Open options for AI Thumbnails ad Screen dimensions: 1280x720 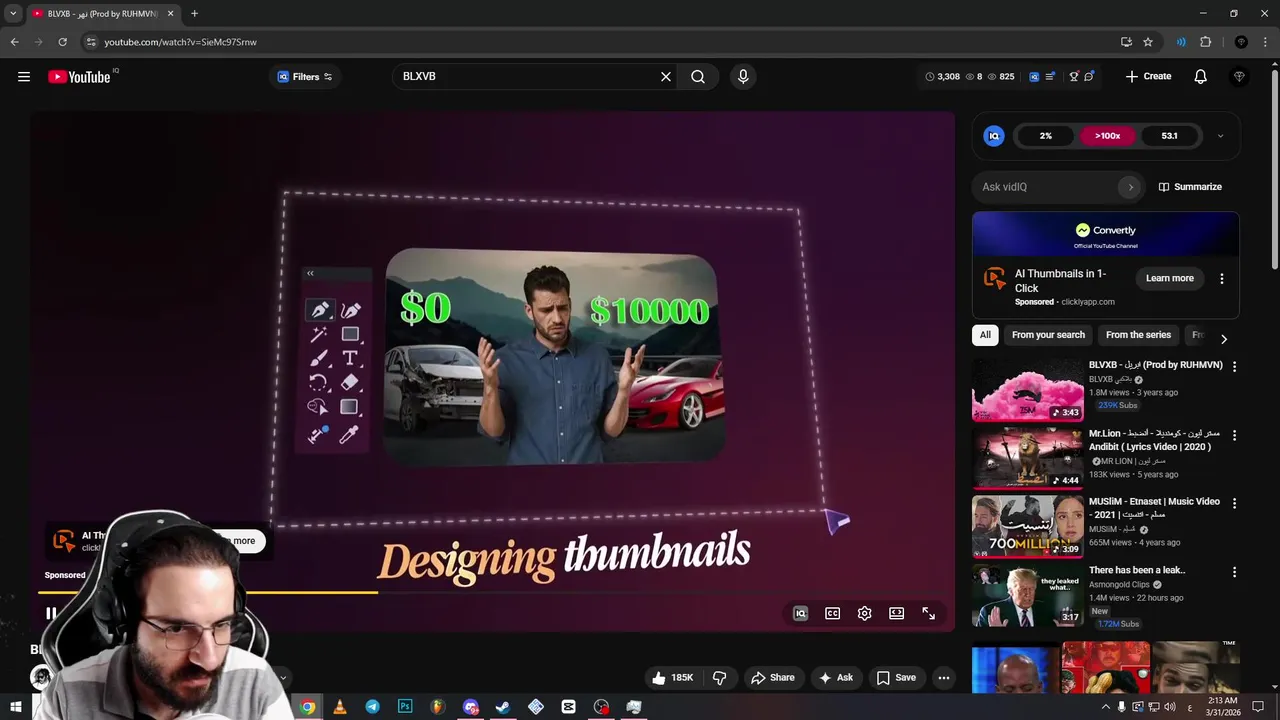[1222, 278]
